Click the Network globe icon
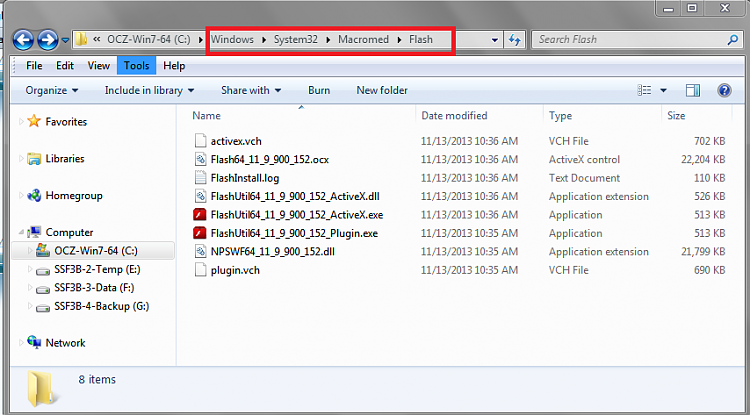Viewport: 750px width, 415px height. pyautogui.click(x=34, y=342)
